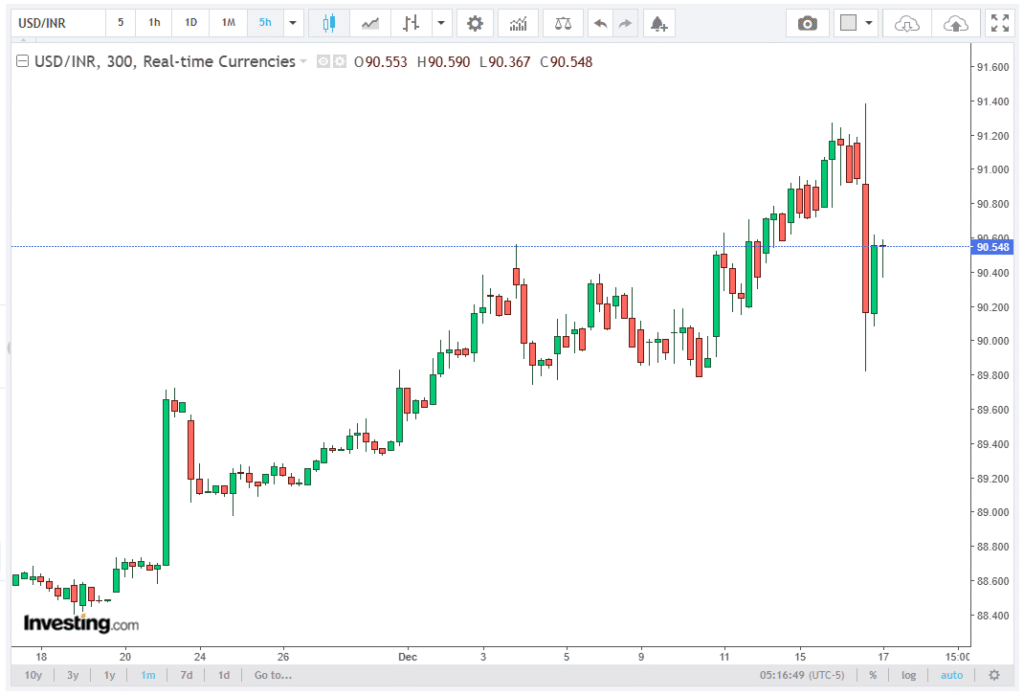Screen dimensions: 1024x696
Task: Collapse the USD/INR legend
Action: (22, 62)
